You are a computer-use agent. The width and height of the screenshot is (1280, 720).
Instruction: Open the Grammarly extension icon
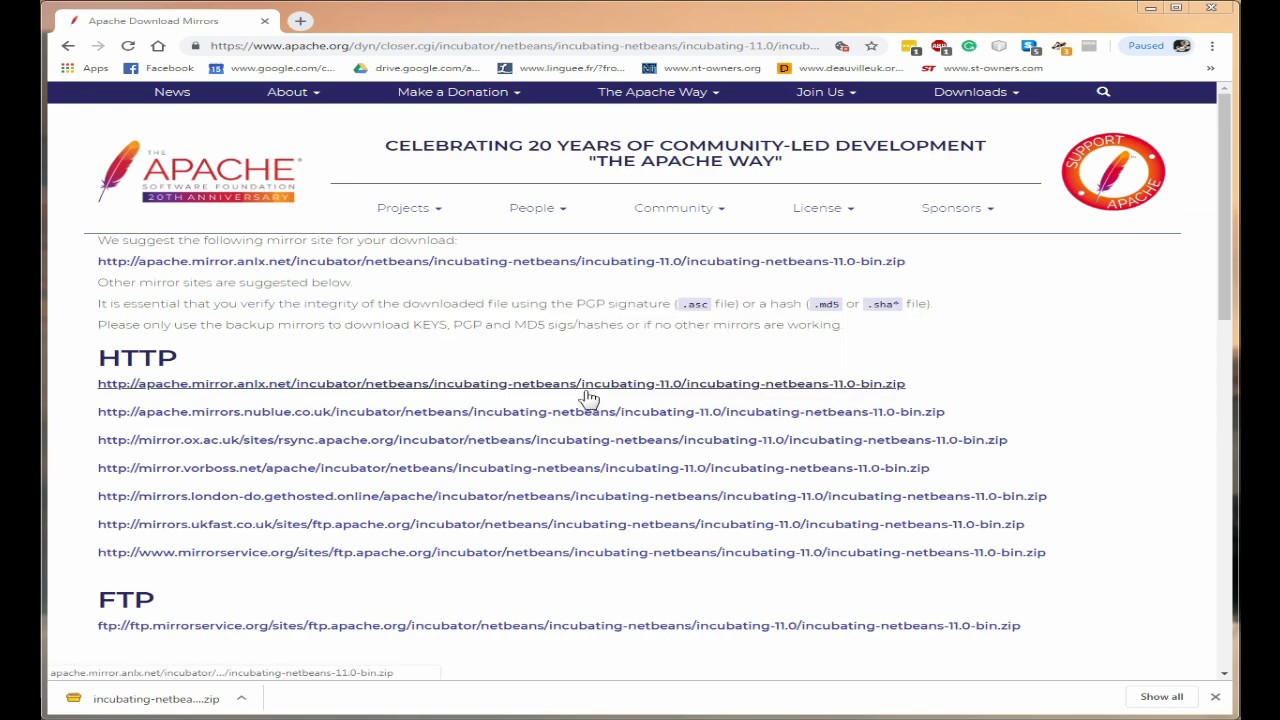click(x=969, y=46)
